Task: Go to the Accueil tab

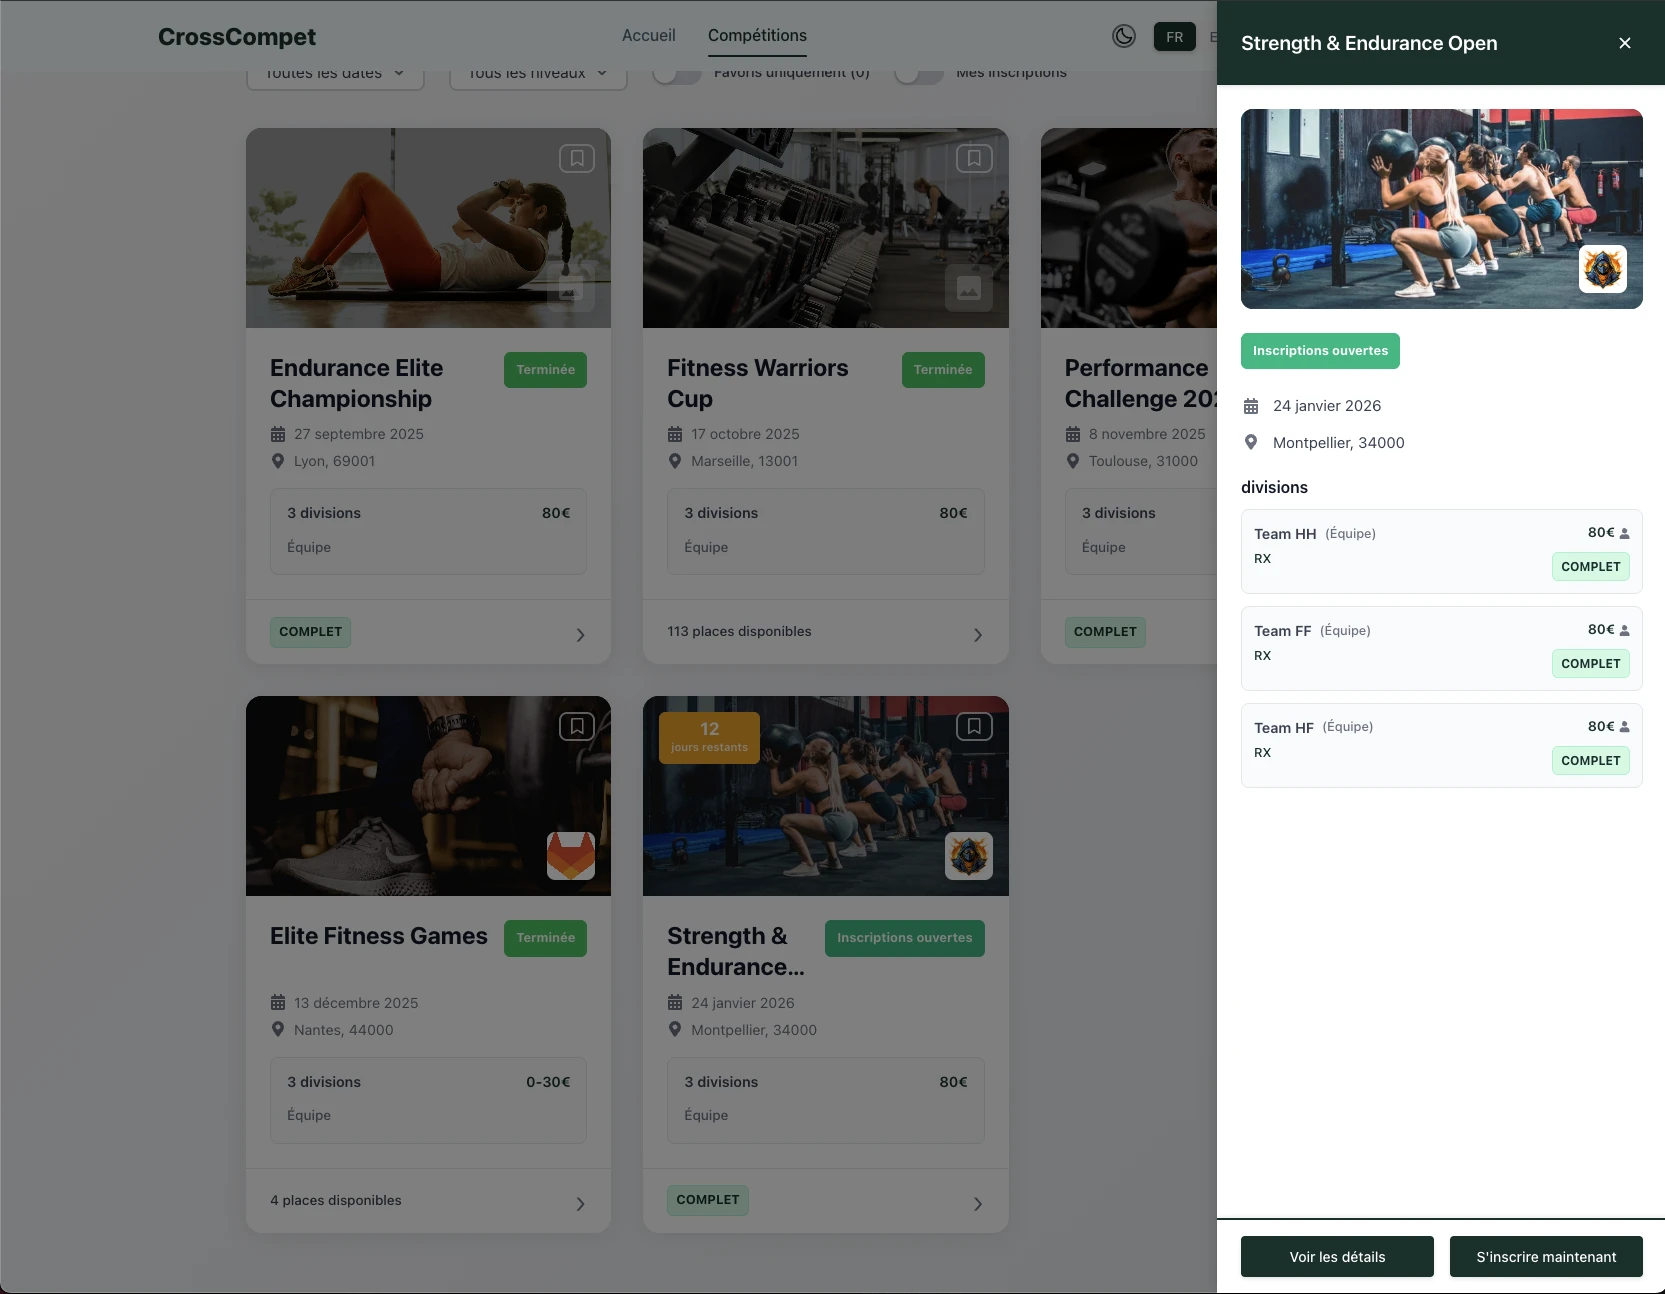Action: tap(648, 36)
